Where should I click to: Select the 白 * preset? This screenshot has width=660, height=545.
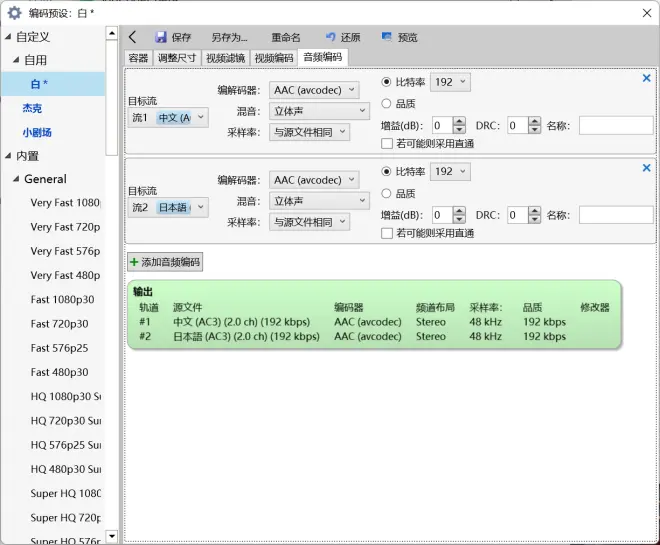pos(53,84)
